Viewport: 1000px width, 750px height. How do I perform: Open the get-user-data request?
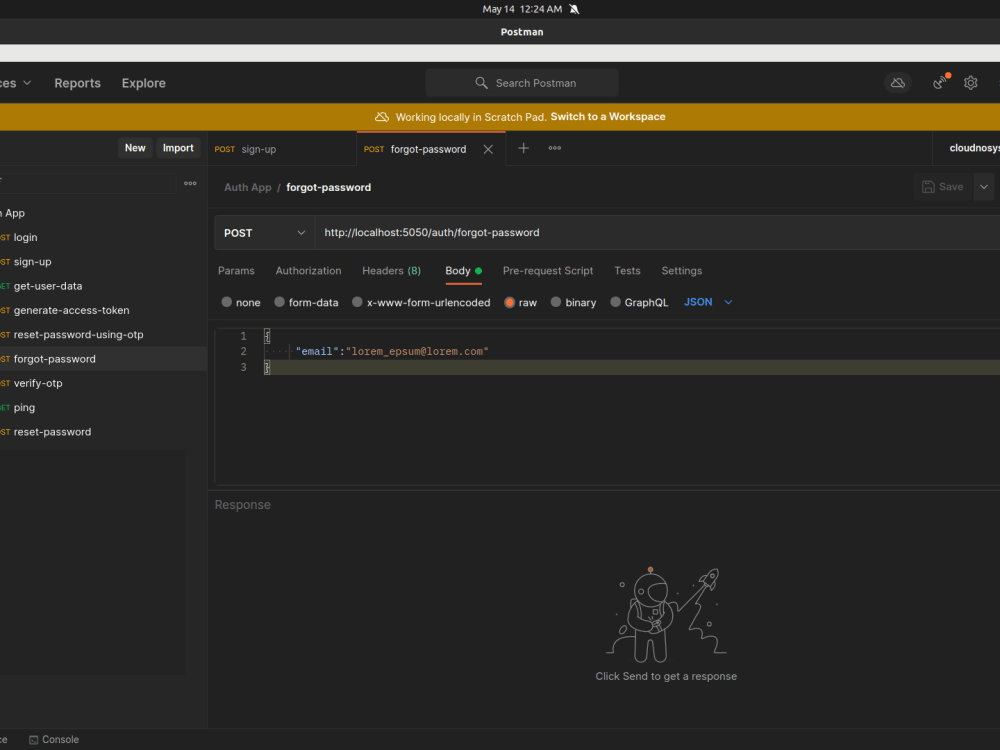tap(48, 286)
